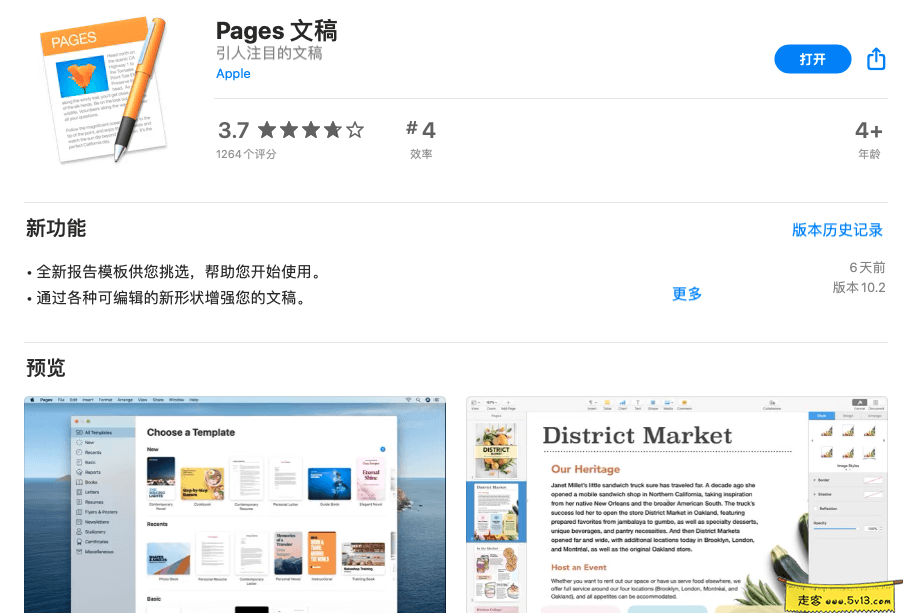Select the Style tab in preview sidebar
The height and width of the screenshot is (613, 903).
[x=821, y=415]
